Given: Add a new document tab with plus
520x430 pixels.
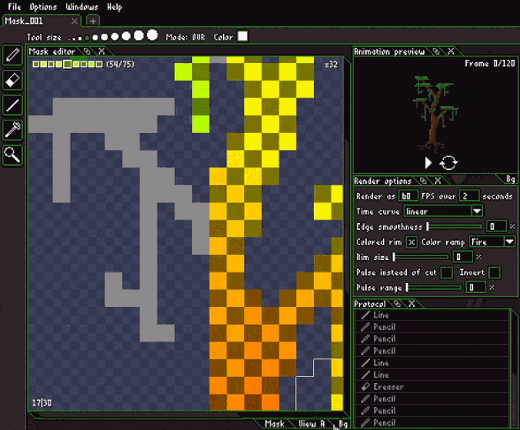Looking at the screenshot, I should tap(93, 21).
